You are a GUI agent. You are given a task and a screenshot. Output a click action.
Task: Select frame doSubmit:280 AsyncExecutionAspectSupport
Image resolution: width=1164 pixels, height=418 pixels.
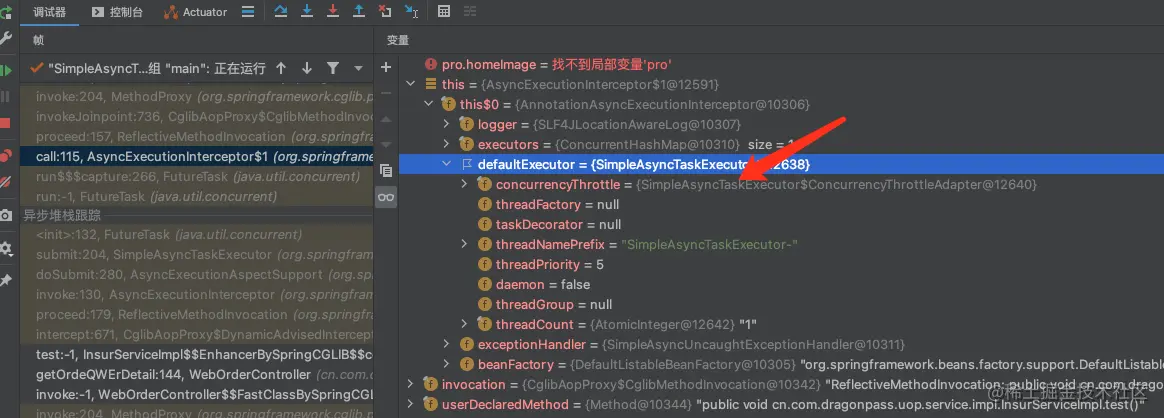[196, 275]
